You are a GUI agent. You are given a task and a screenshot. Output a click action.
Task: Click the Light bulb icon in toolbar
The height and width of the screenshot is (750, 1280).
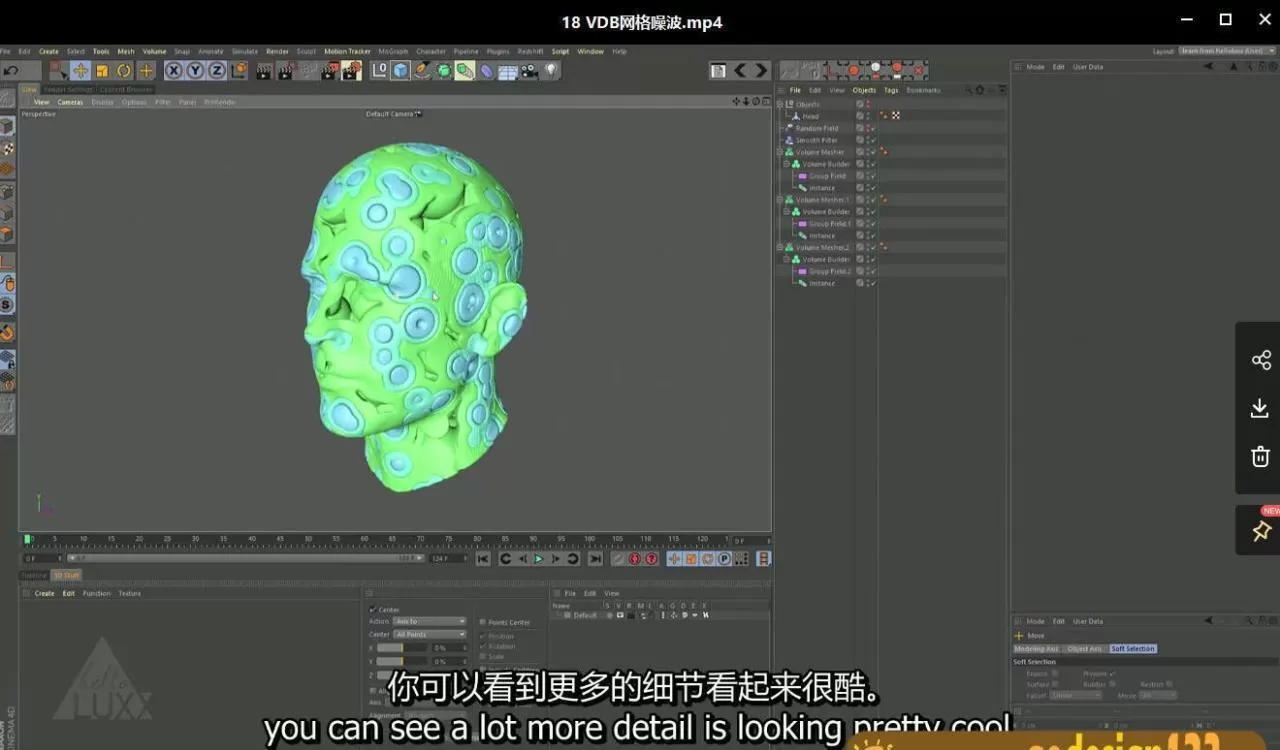[x=550, y=71]
